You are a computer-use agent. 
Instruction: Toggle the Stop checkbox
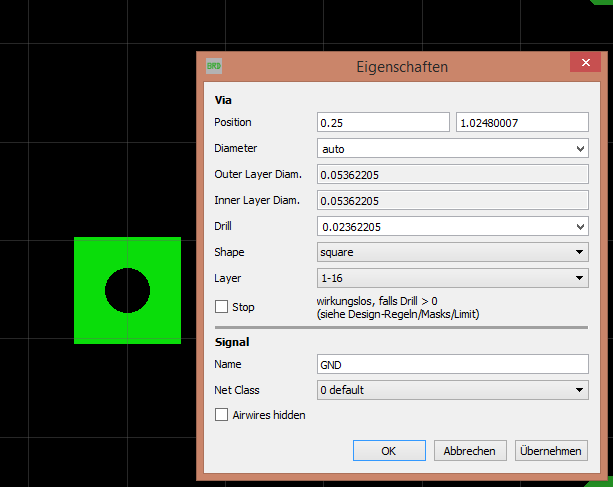tap(221, 307)
